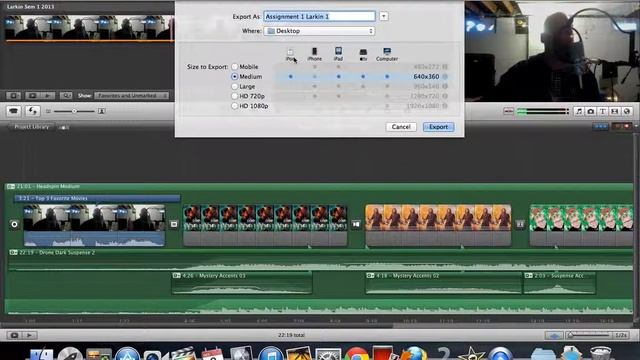
Task: Click transition icon after first video clip
Action: pyautogui.click(x=174, y=224)
